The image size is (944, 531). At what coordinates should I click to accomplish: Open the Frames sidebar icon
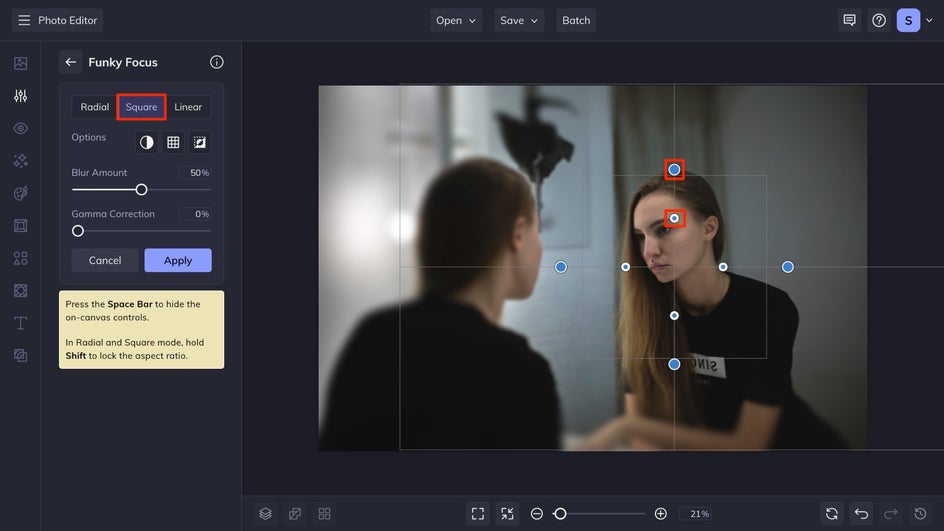[x=20, y=226]
